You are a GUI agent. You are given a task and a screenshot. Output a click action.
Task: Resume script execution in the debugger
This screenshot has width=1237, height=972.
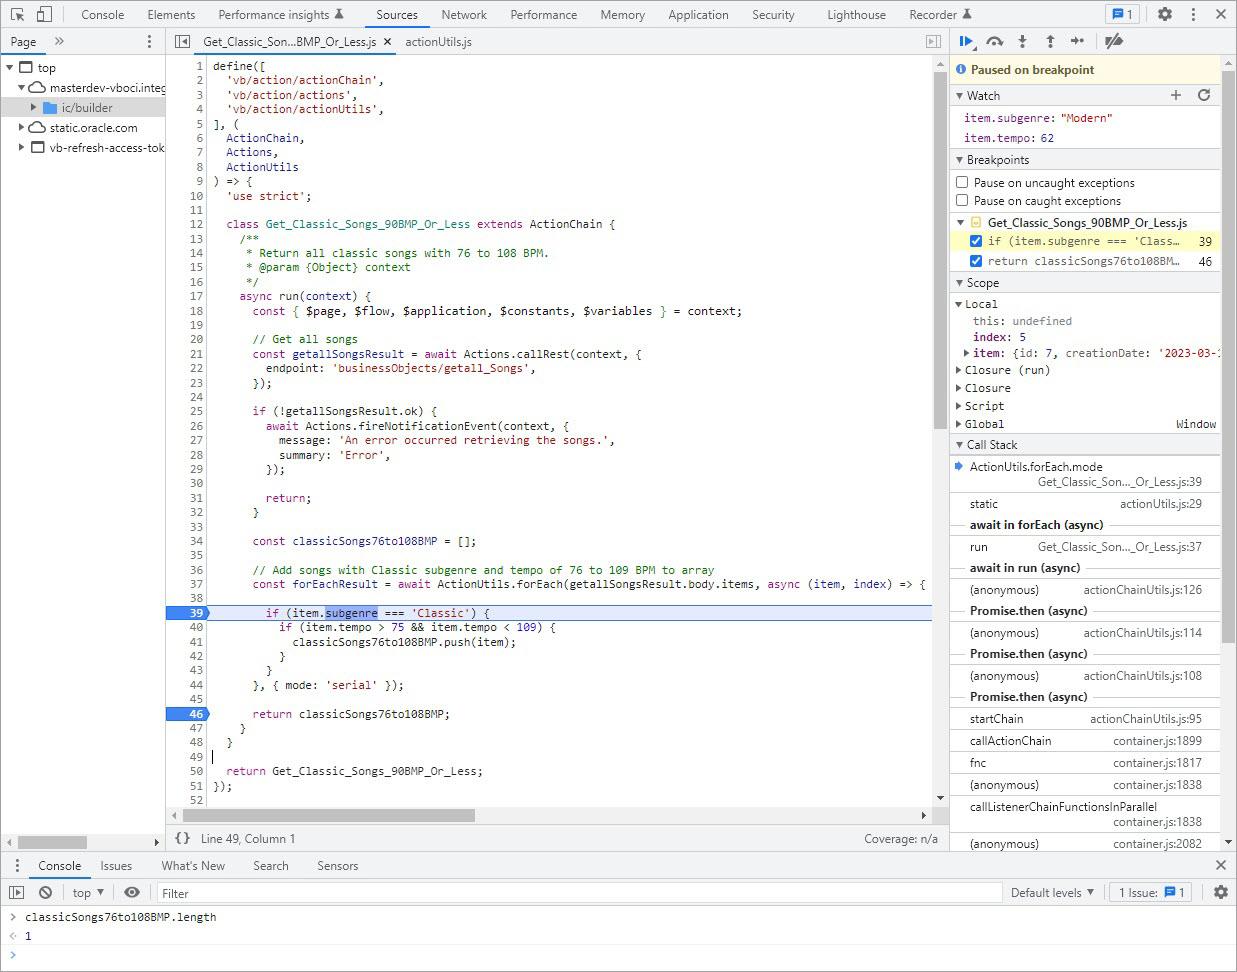(965, 42)
